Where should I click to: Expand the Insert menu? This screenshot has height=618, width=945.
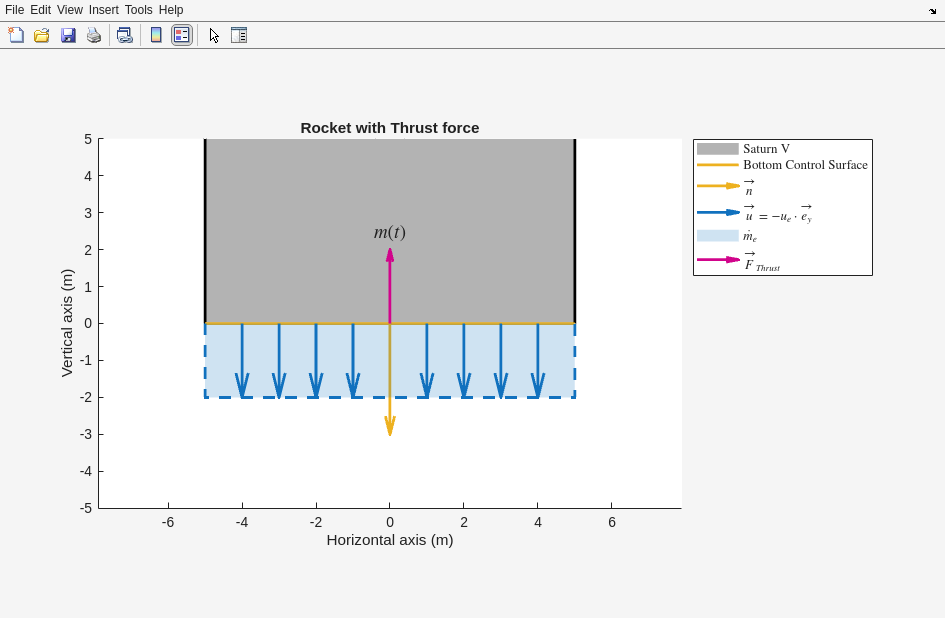(103, 10)
